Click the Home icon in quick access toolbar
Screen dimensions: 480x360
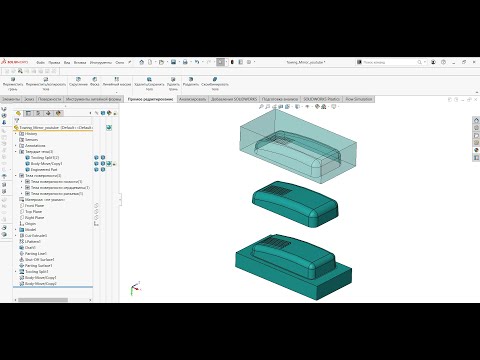pyautogui.click(x=142, y=62)
